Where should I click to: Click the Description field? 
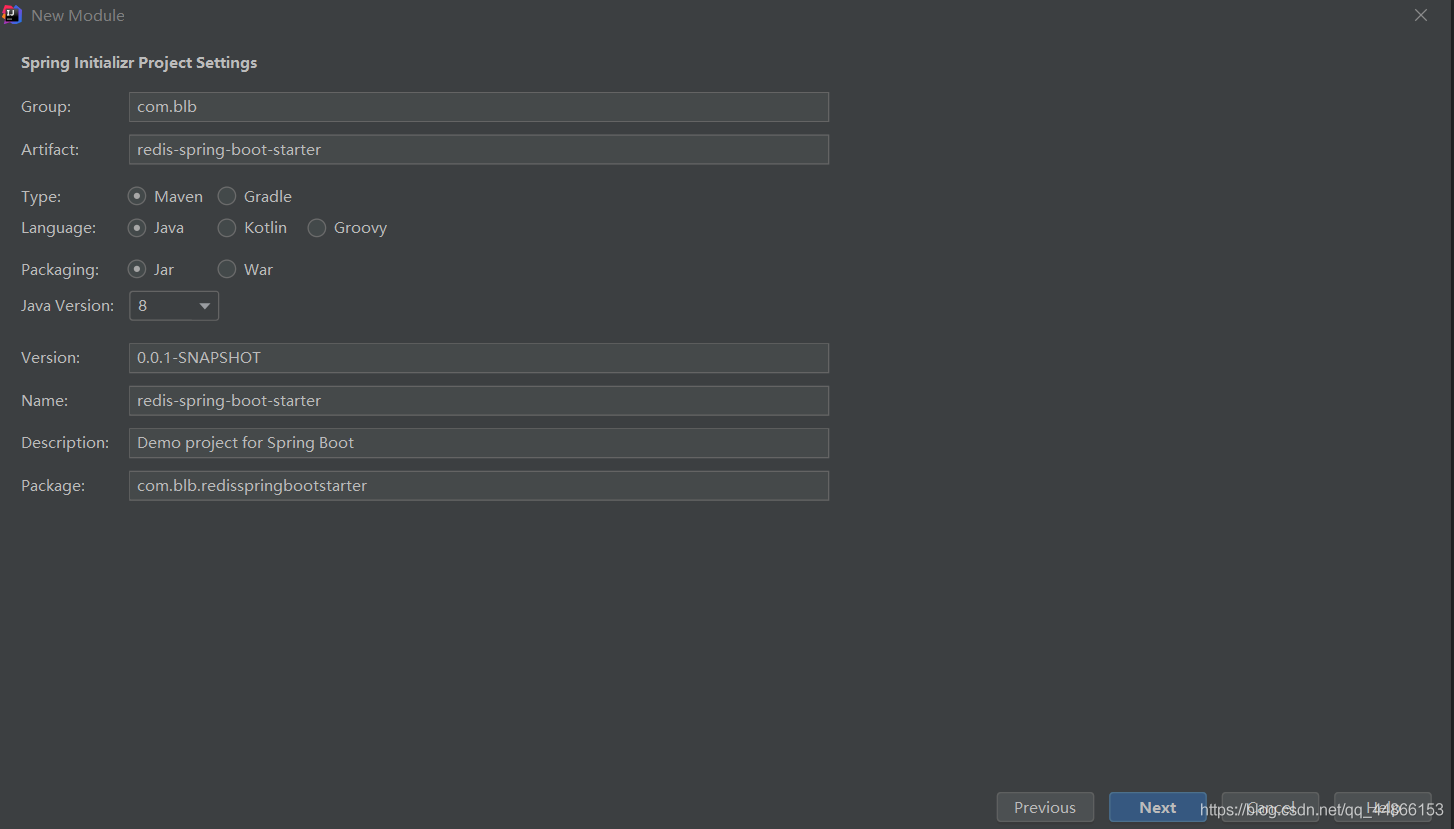pos(479,443)
